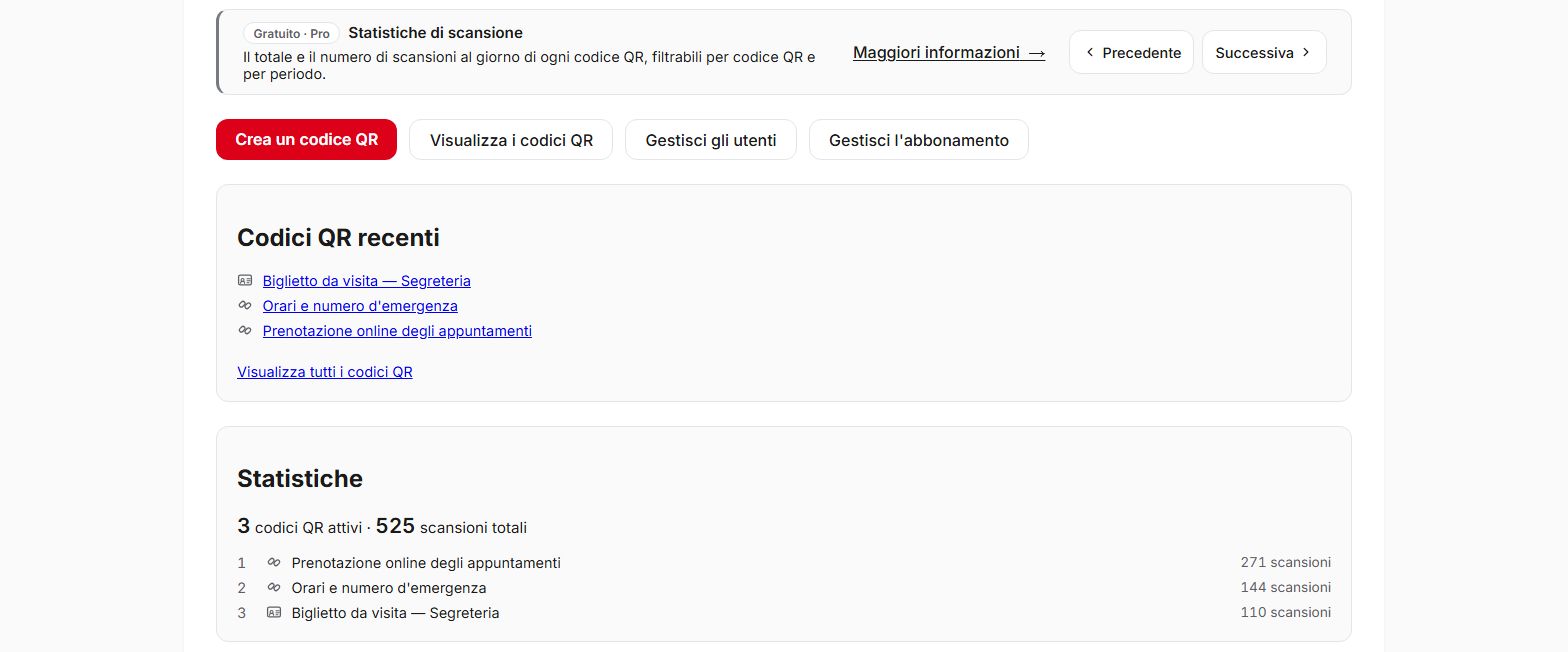The image size is (1568, 652).
Task: Go to Successiva tip
Action: [1264, 52]
